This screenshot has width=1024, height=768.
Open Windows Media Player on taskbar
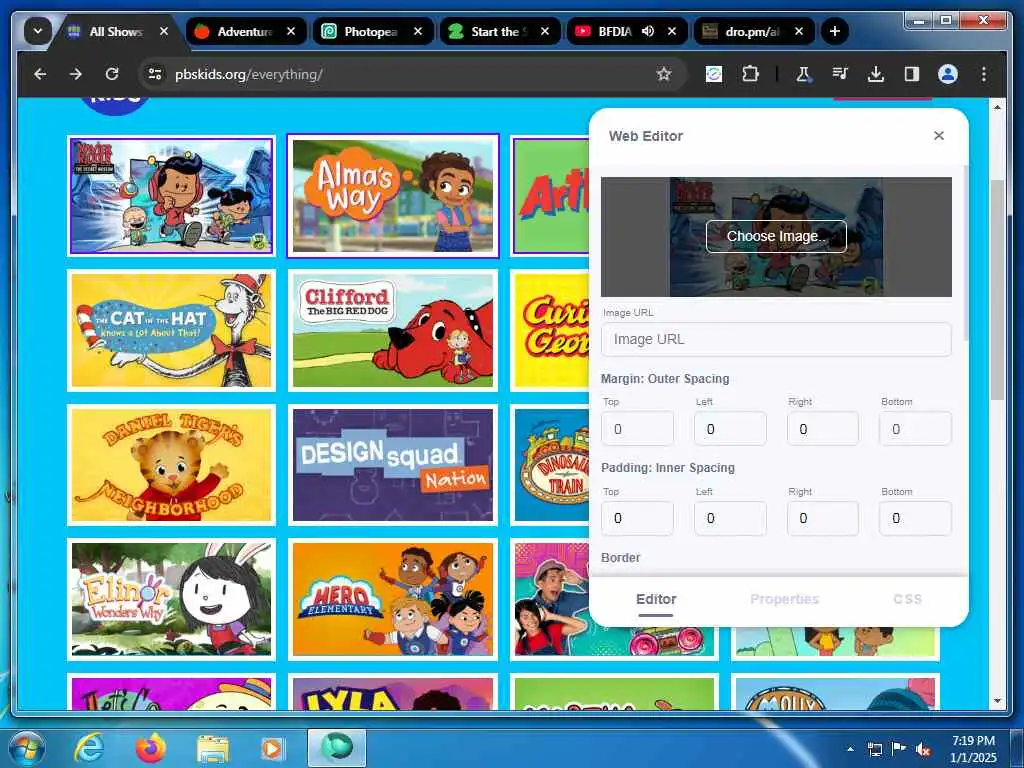coord(272,749)
